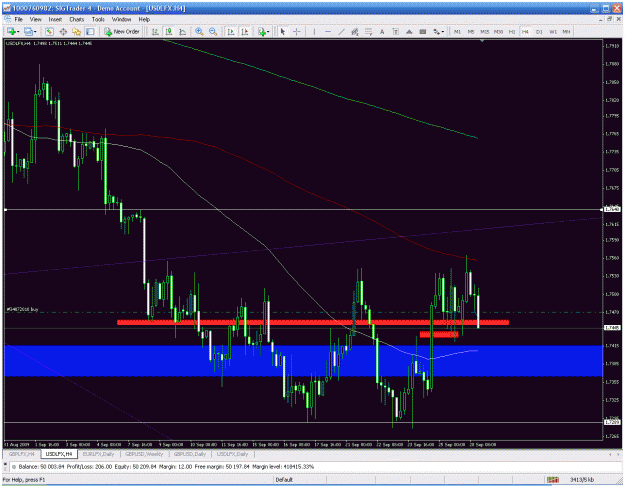Open the Indicators list dropdown
The height and width of the screenshot is (486, 625).
click(x=263, y=31)
